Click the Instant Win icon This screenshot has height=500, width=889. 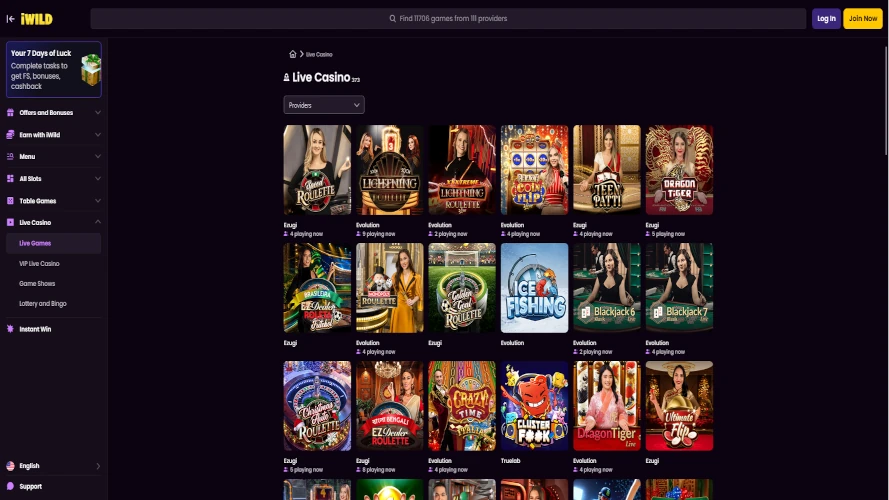pyautogui.click(x=10, y=329)
